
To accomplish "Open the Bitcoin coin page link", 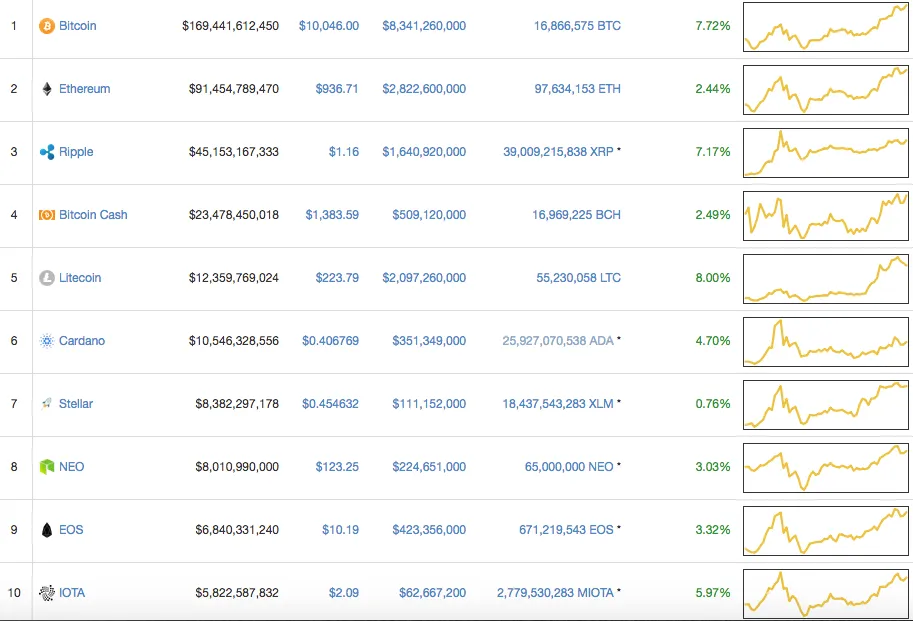I will click(x=77, y=26).
